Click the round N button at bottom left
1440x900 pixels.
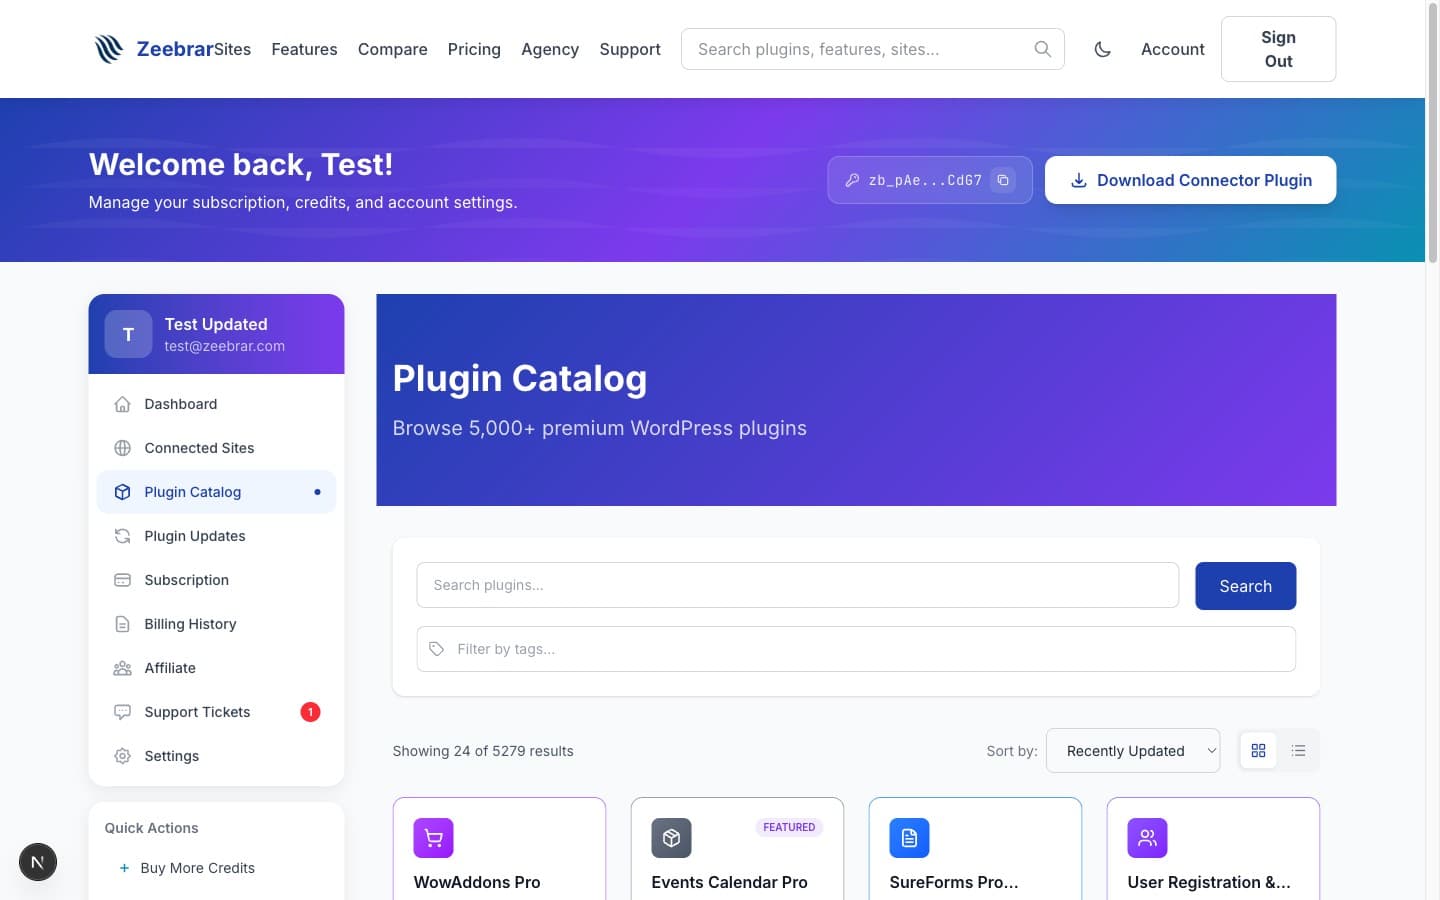click(x=38, y=862)
